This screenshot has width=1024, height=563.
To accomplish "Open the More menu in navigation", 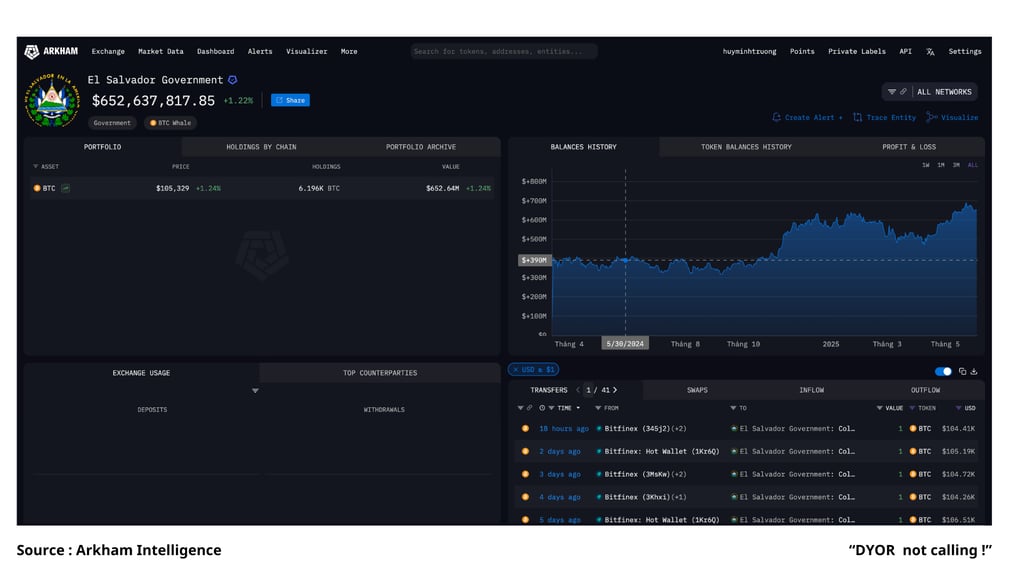I will (x=349, y=52).
